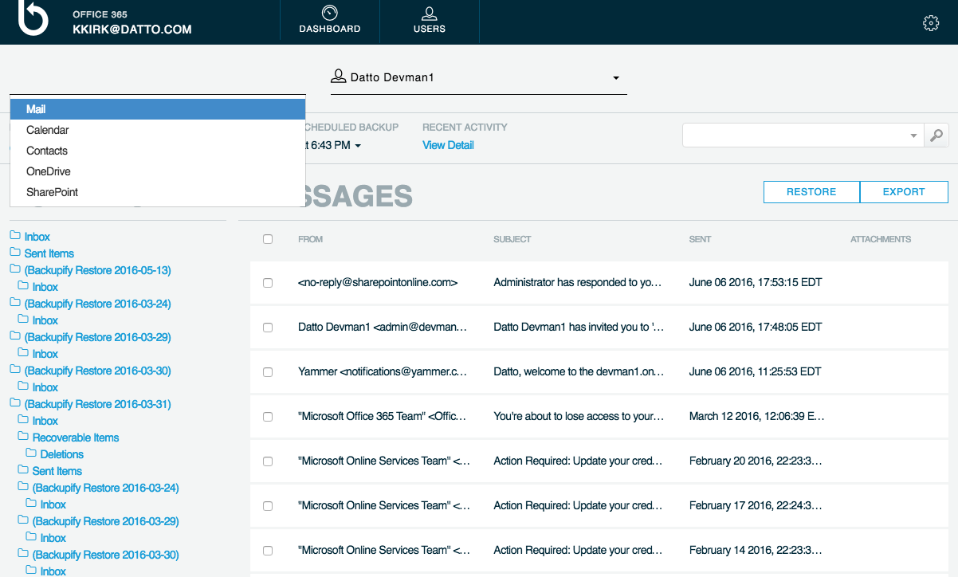The height and width of the screenshot is (577, 958).
Task: Click the RESTORE button
Action: coord(811,192)
